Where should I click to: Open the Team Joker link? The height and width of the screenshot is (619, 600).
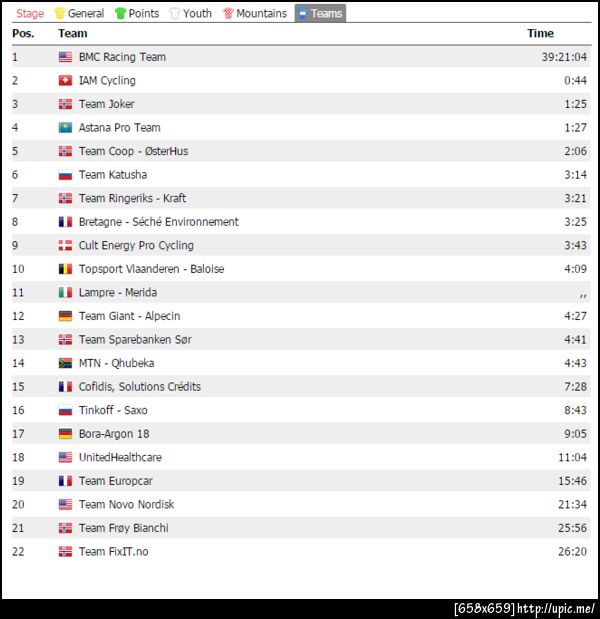click(x=107, y=104)
